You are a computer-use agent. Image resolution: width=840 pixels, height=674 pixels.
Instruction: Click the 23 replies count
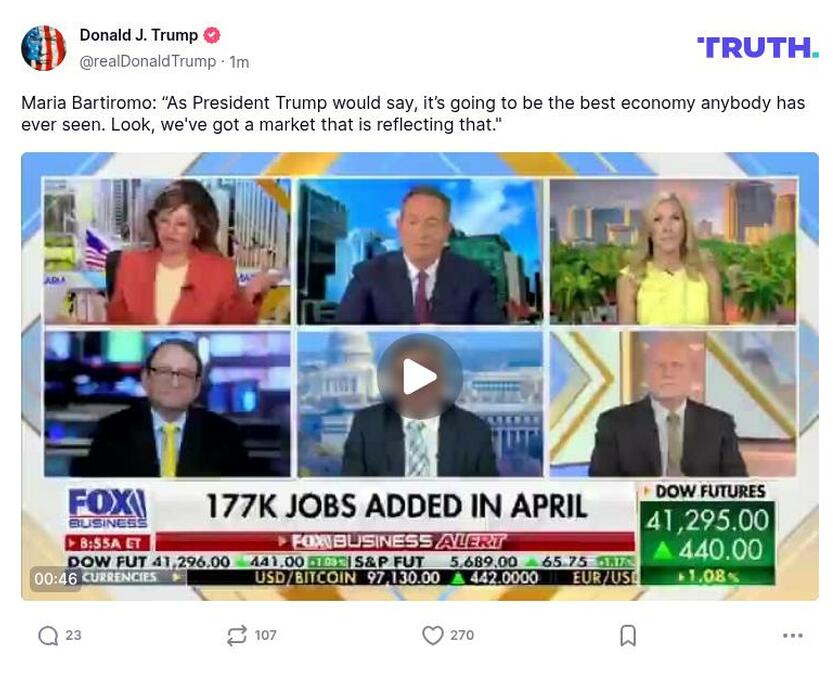coord(73,635)
